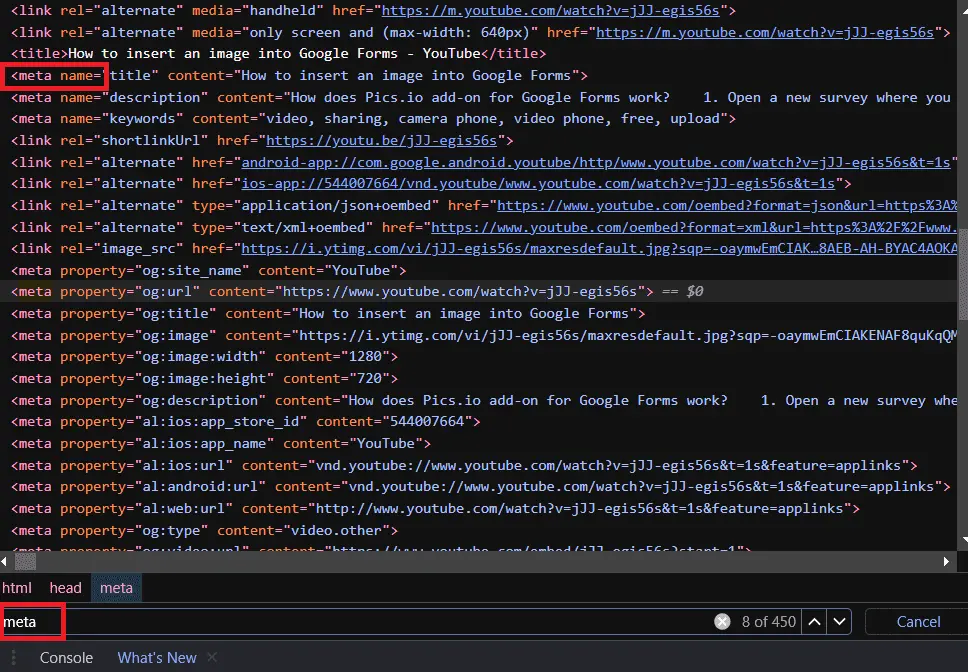The width and height of the screenshot is (968, 672).
Task: Go to next search result arrow
Action: click(839, 621)
